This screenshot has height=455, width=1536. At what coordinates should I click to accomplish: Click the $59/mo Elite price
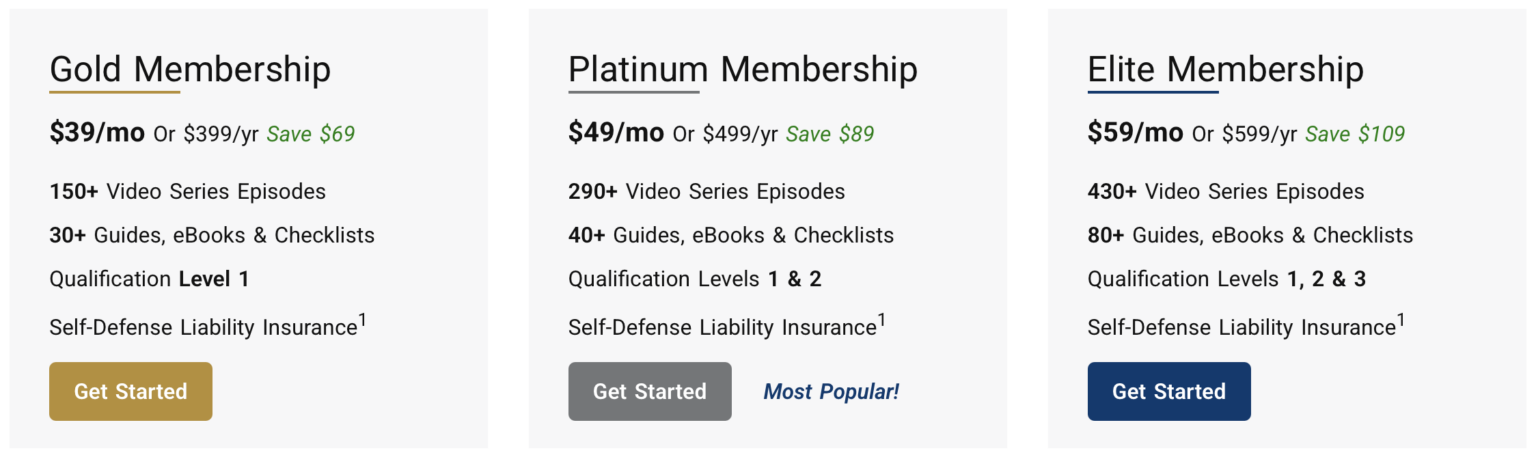point(1135,133)
